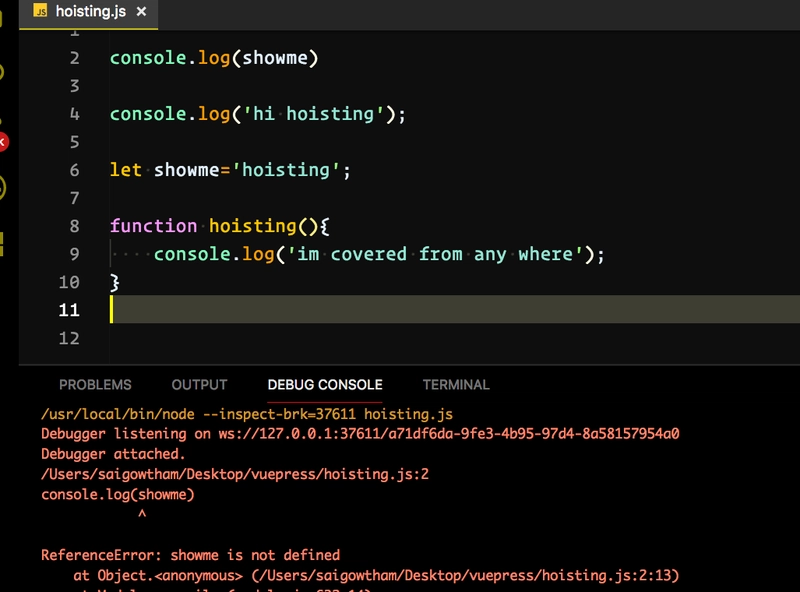The image size is (800, 592).
Task: Switch to the TERMINAL tab
Action: pyautogui.click(x=456, y=385)
